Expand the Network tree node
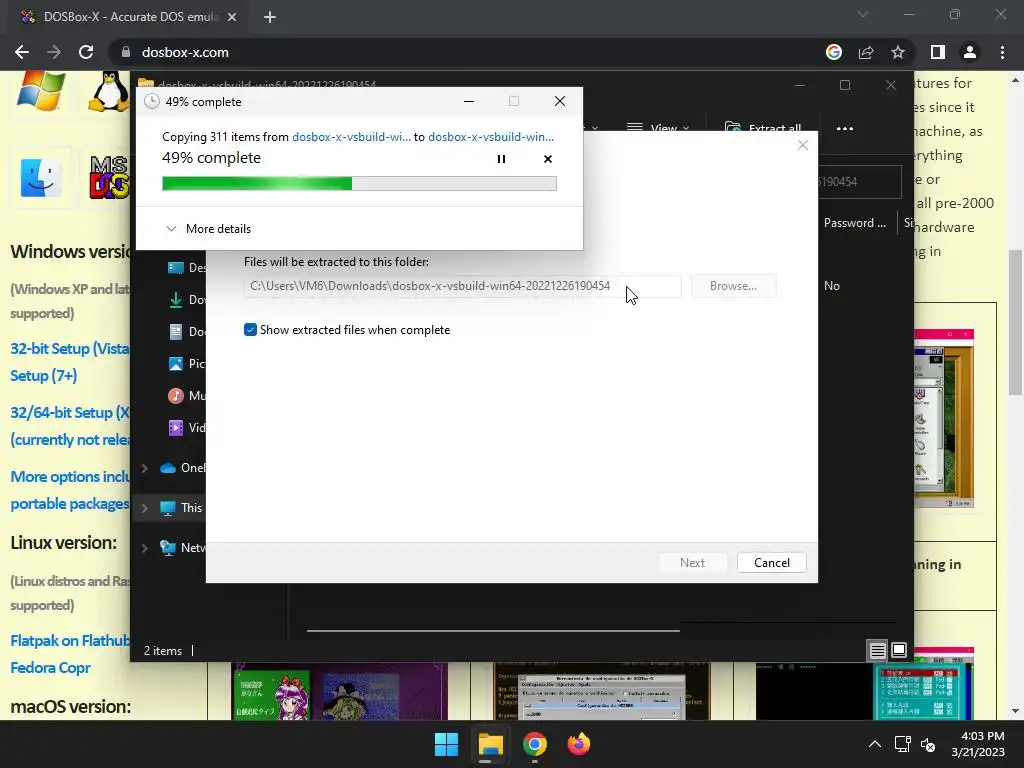This screenshot has height=768, width=1024. [145, 548]
